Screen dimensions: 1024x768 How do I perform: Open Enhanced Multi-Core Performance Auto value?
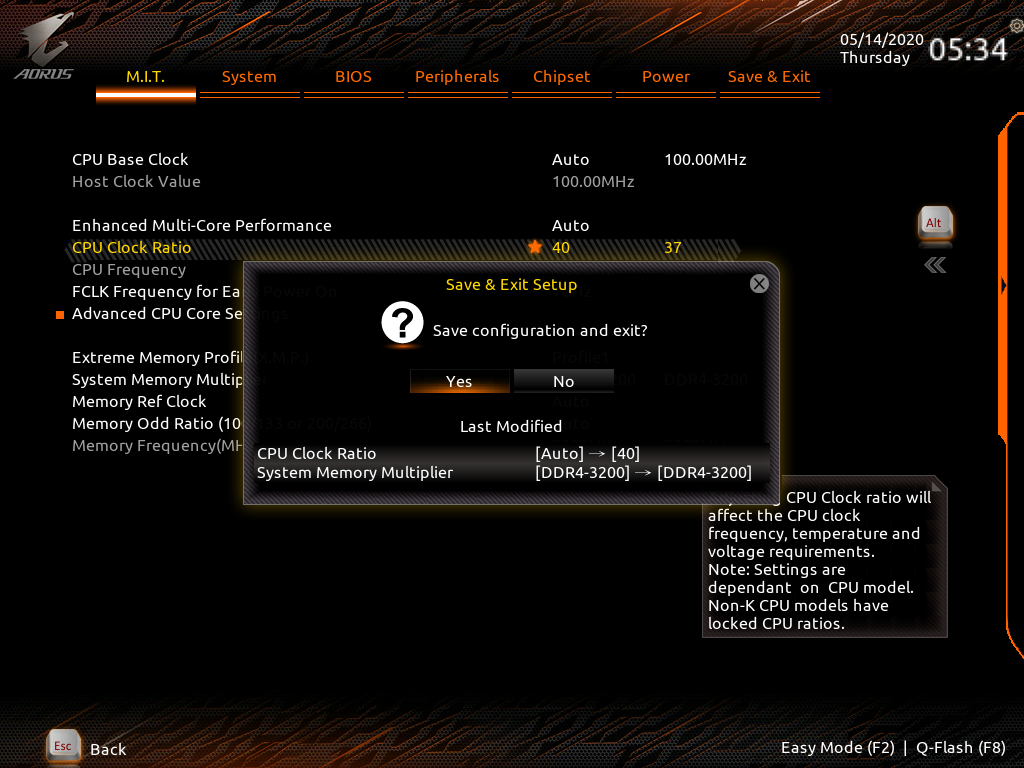pos(570,225)
